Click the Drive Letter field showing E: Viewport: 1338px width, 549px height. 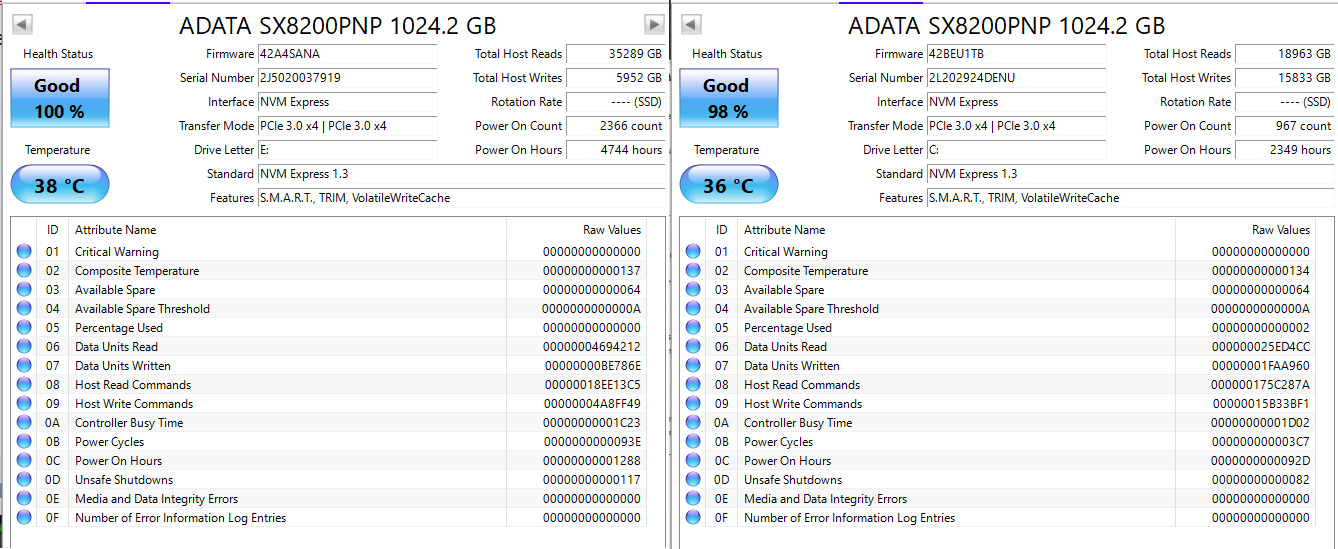pyautogui.click(x=347, y=150)
